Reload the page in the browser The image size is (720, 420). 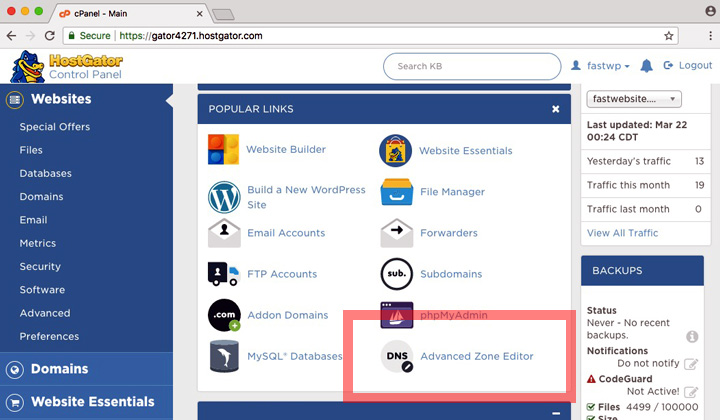point(50,36)
